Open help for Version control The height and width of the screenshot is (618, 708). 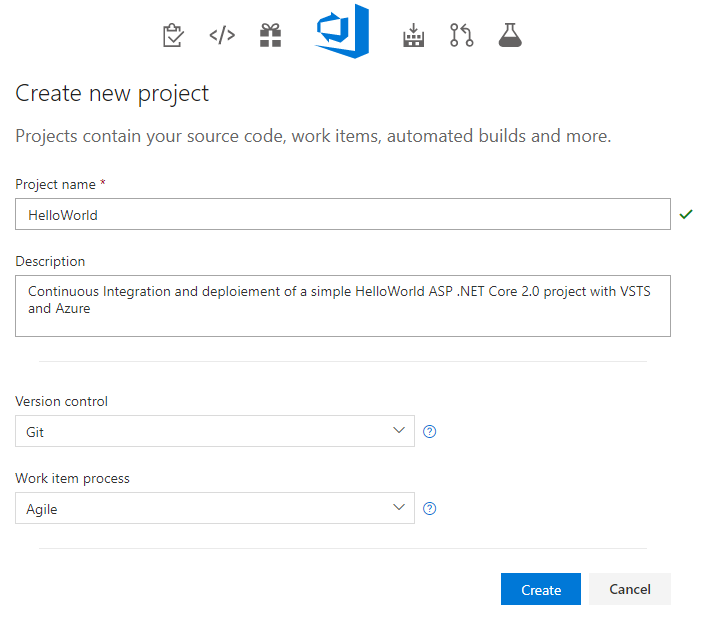click(x=429, y=432)
